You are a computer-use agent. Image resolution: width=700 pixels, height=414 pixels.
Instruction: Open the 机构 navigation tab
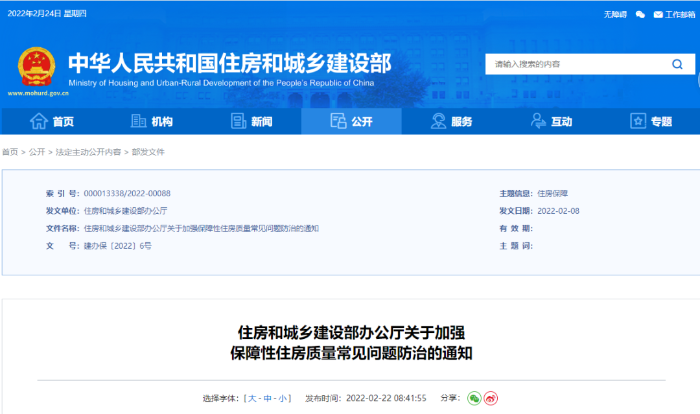click(152, 121)
